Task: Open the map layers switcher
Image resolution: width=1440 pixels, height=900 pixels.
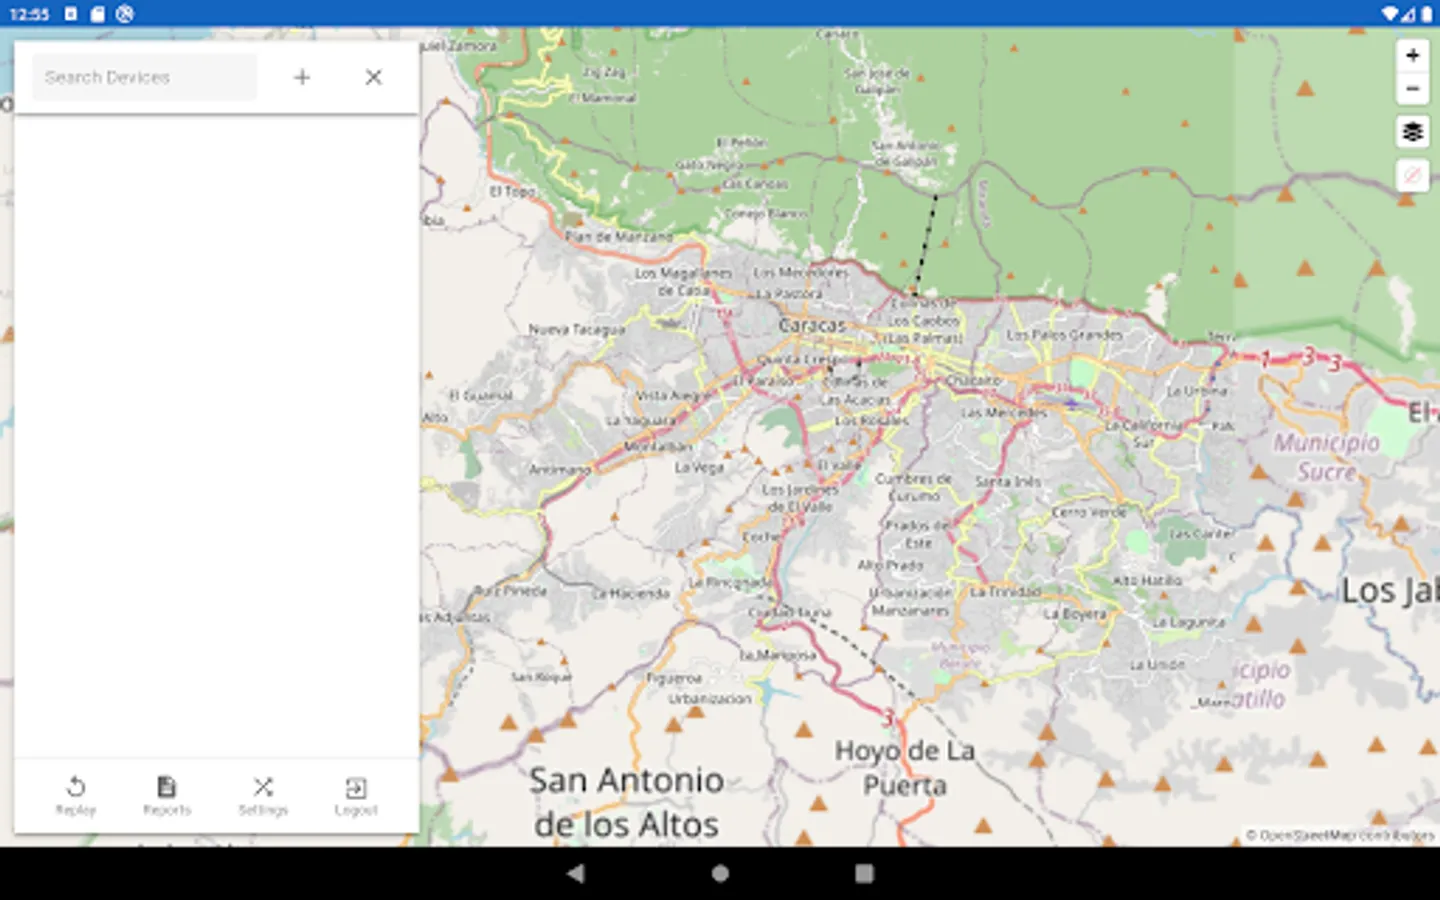Action: (1412, 132)
